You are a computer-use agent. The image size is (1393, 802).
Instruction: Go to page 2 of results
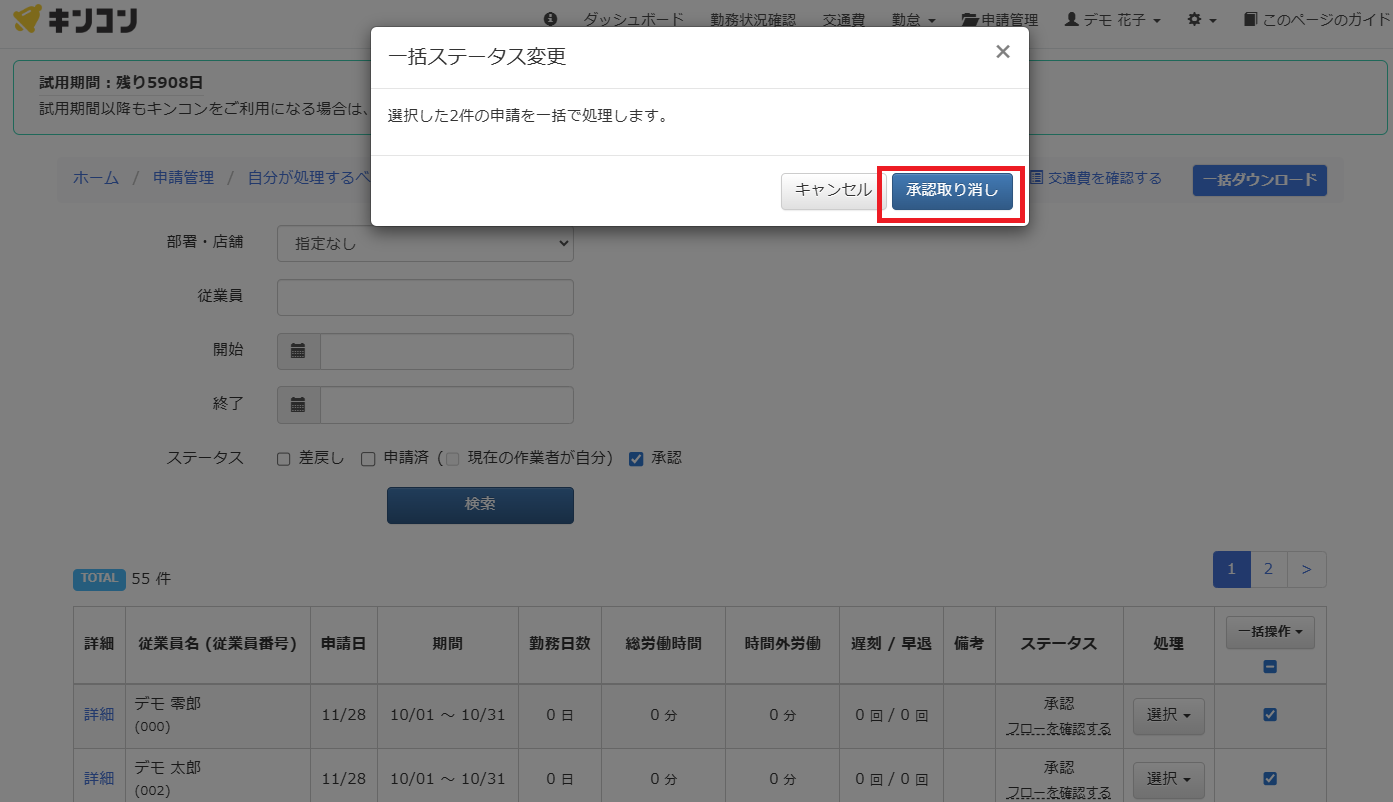(x=1268, y=569)
